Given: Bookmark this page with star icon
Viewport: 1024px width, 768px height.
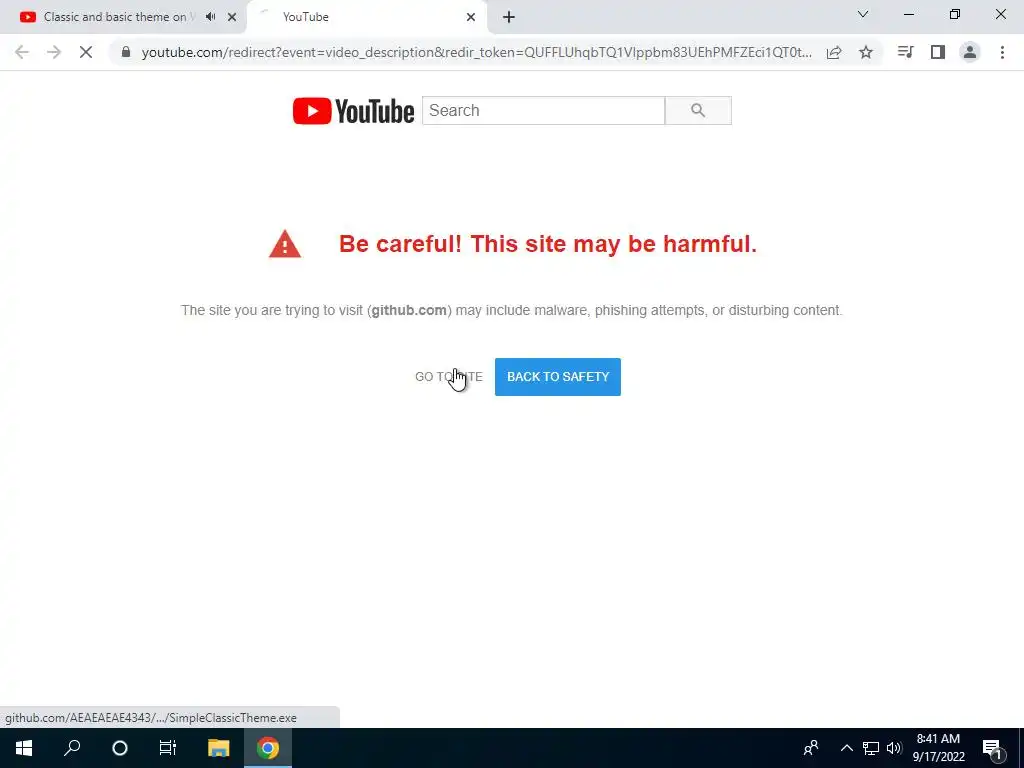Looking at the screenshot, I should [866, 52].
